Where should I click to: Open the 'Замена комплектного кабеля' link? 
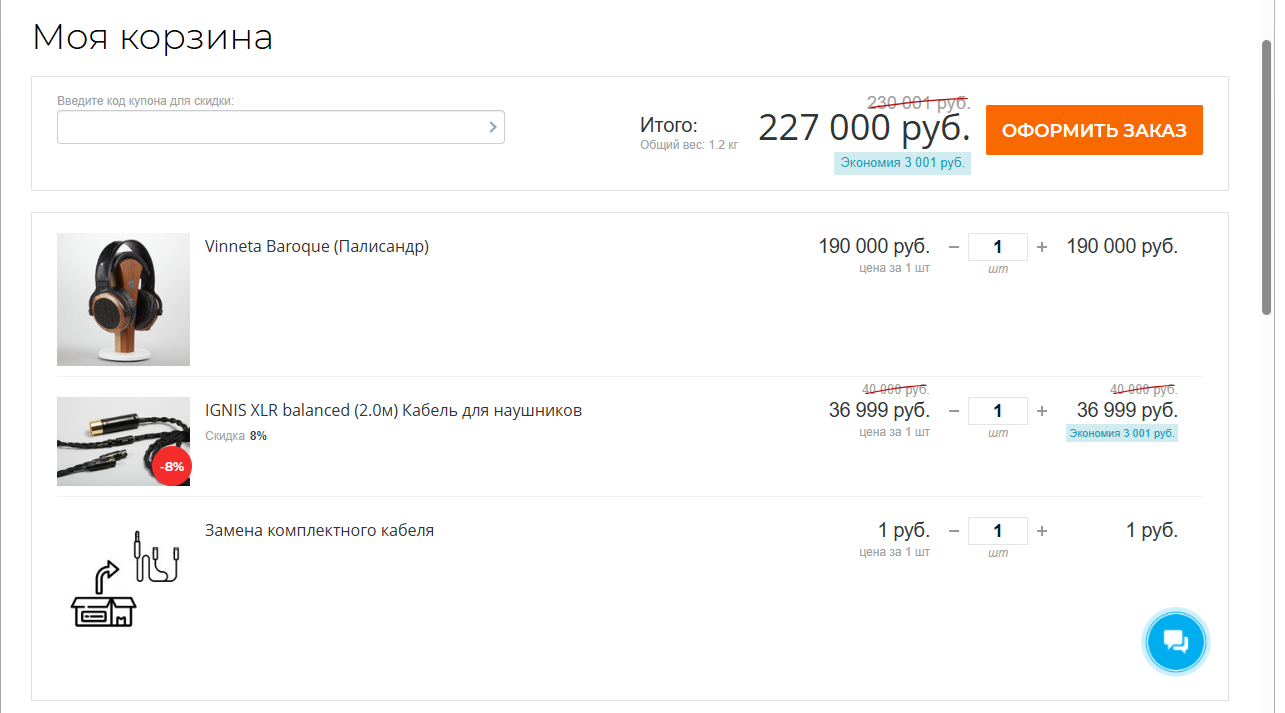pos(319,530)
